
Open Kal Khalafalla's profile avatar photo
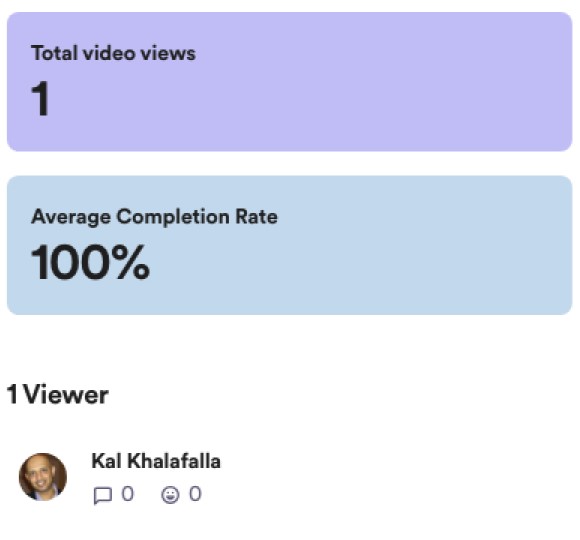pos(43,477)
